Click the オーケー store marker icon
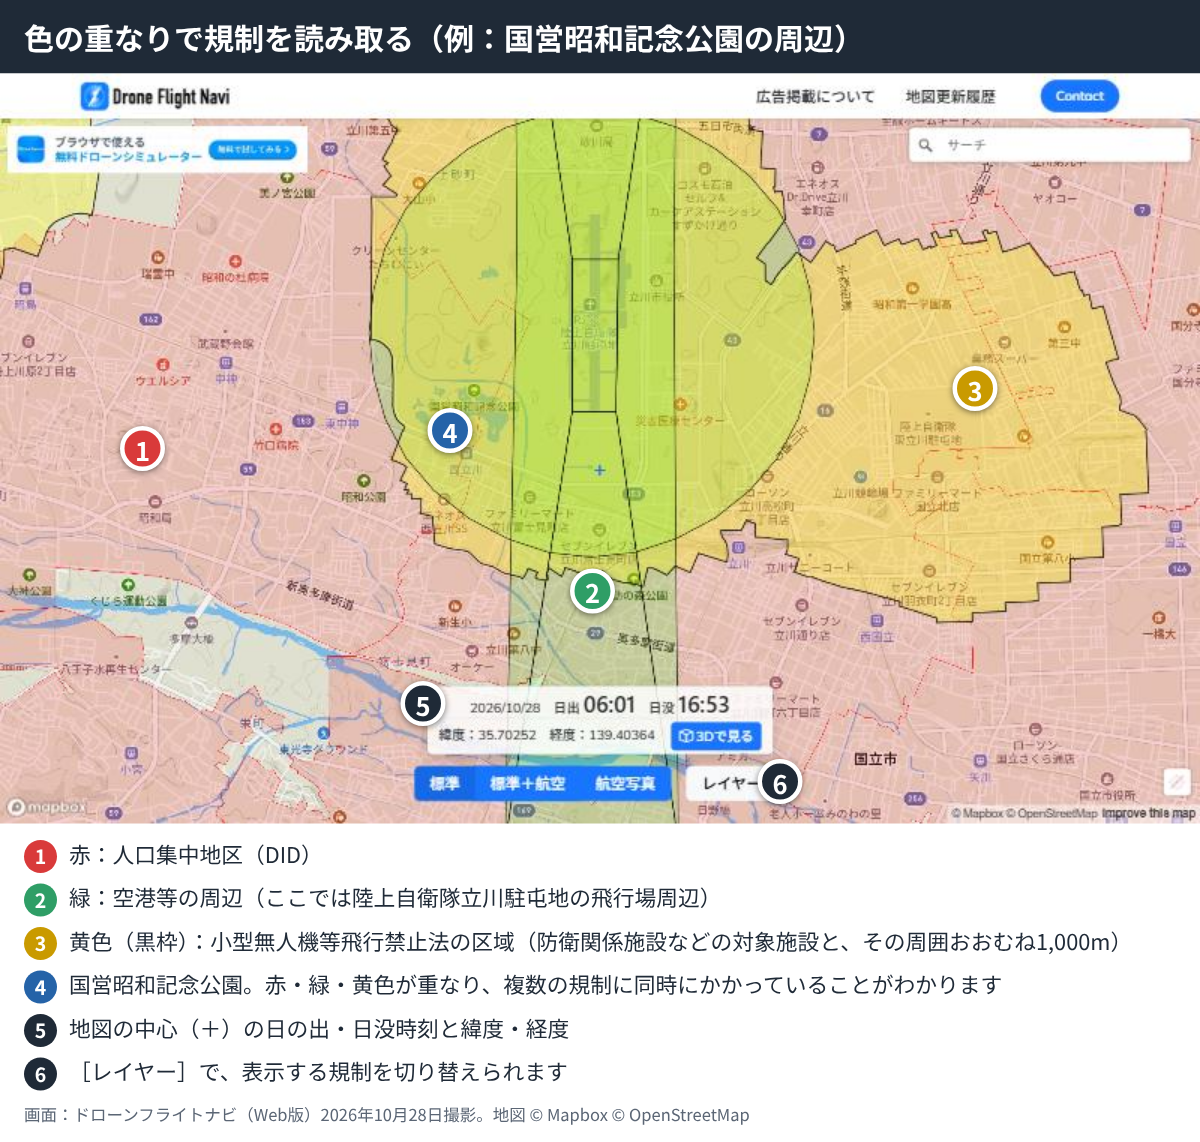Viewport: 1200px width, 1142px height. coord(471,651)
